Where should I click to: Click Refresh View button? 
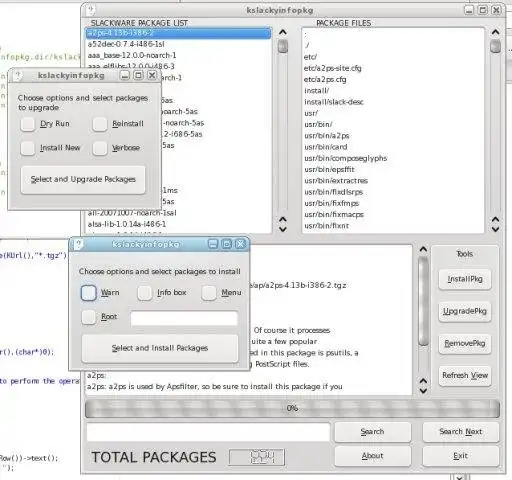(x=465, y=376)
